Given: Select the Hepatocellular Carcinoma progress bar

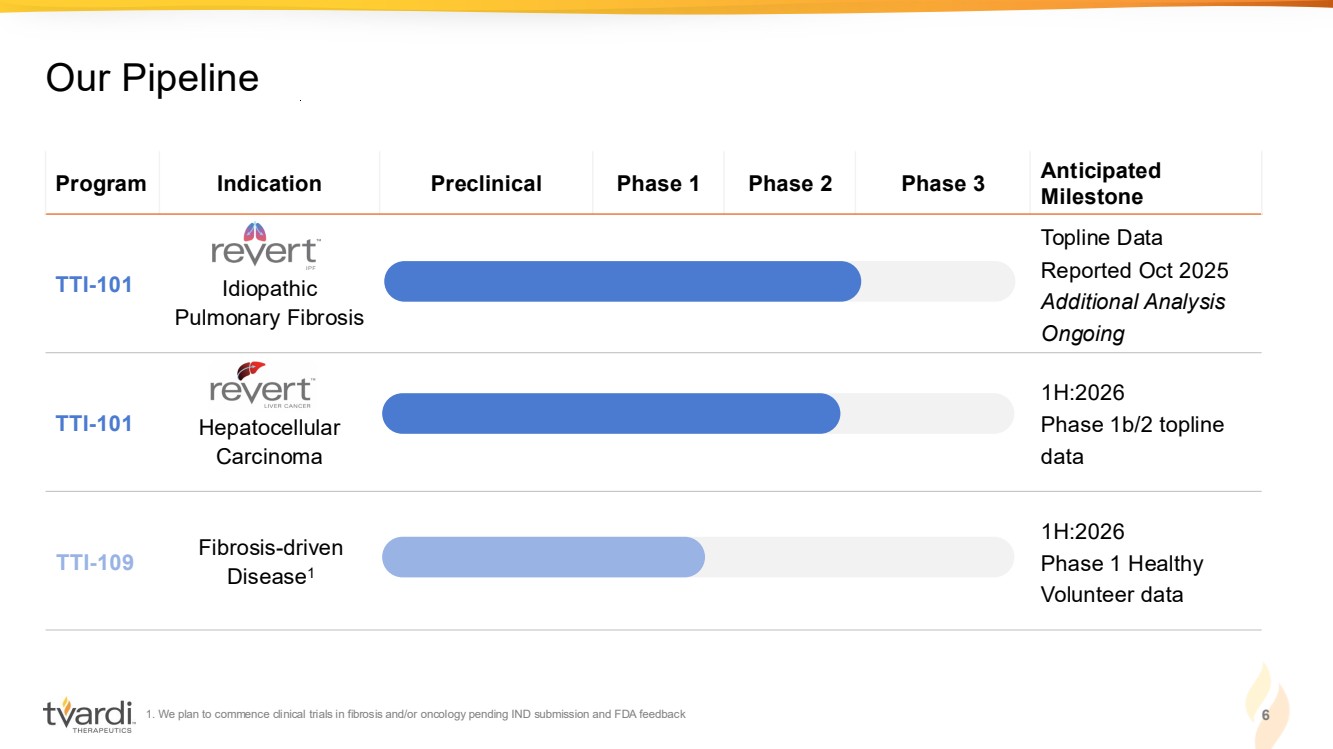Looking at the screenshot, I should (x=611, y=413).
